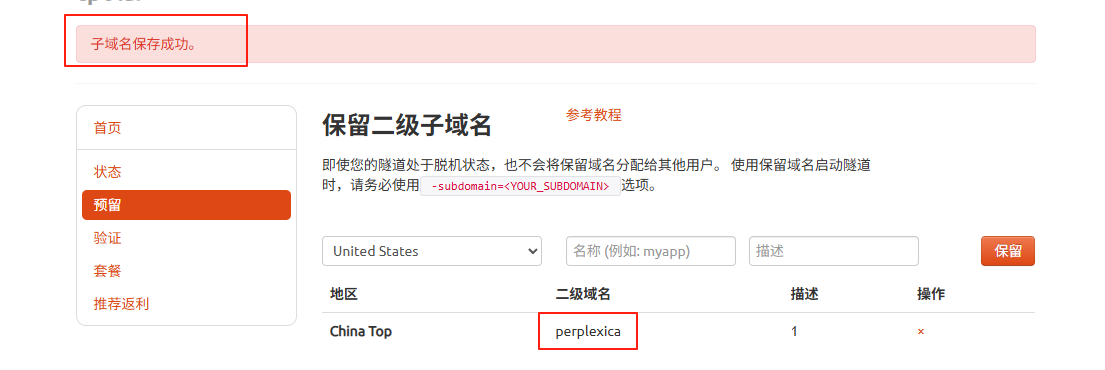Click the perplexica subdomain entry
This screenshot has height=370, width=1105.
[x=588, y=331]
